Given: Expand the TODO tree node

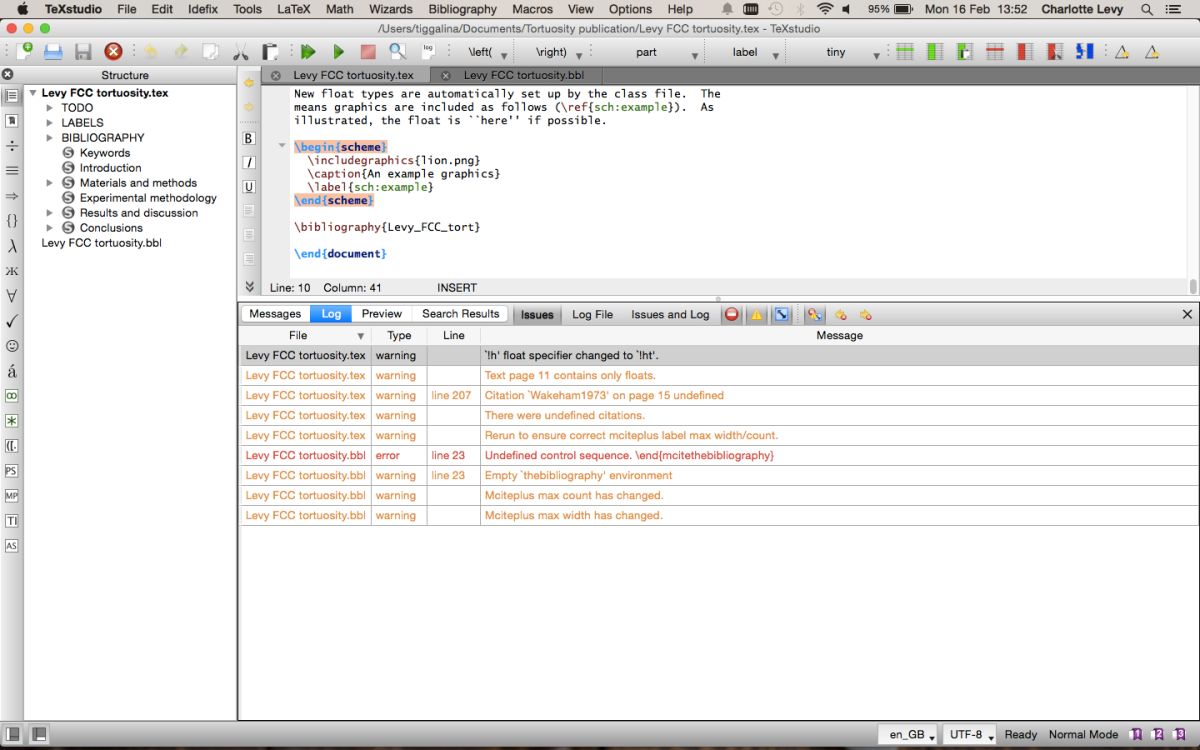Looking at the screenshot, I should tap(50, 108).
